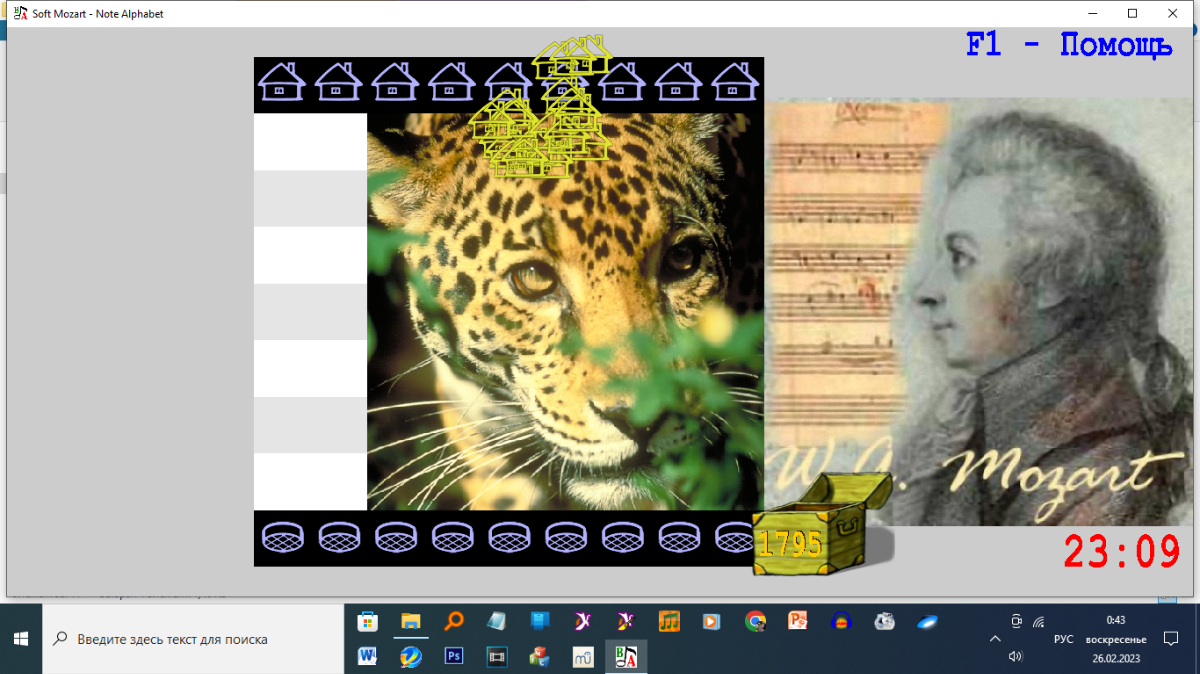Screen dimensions: 1200x674
Task: Click the rightmost purple house icon
Action: coord(735,81)
